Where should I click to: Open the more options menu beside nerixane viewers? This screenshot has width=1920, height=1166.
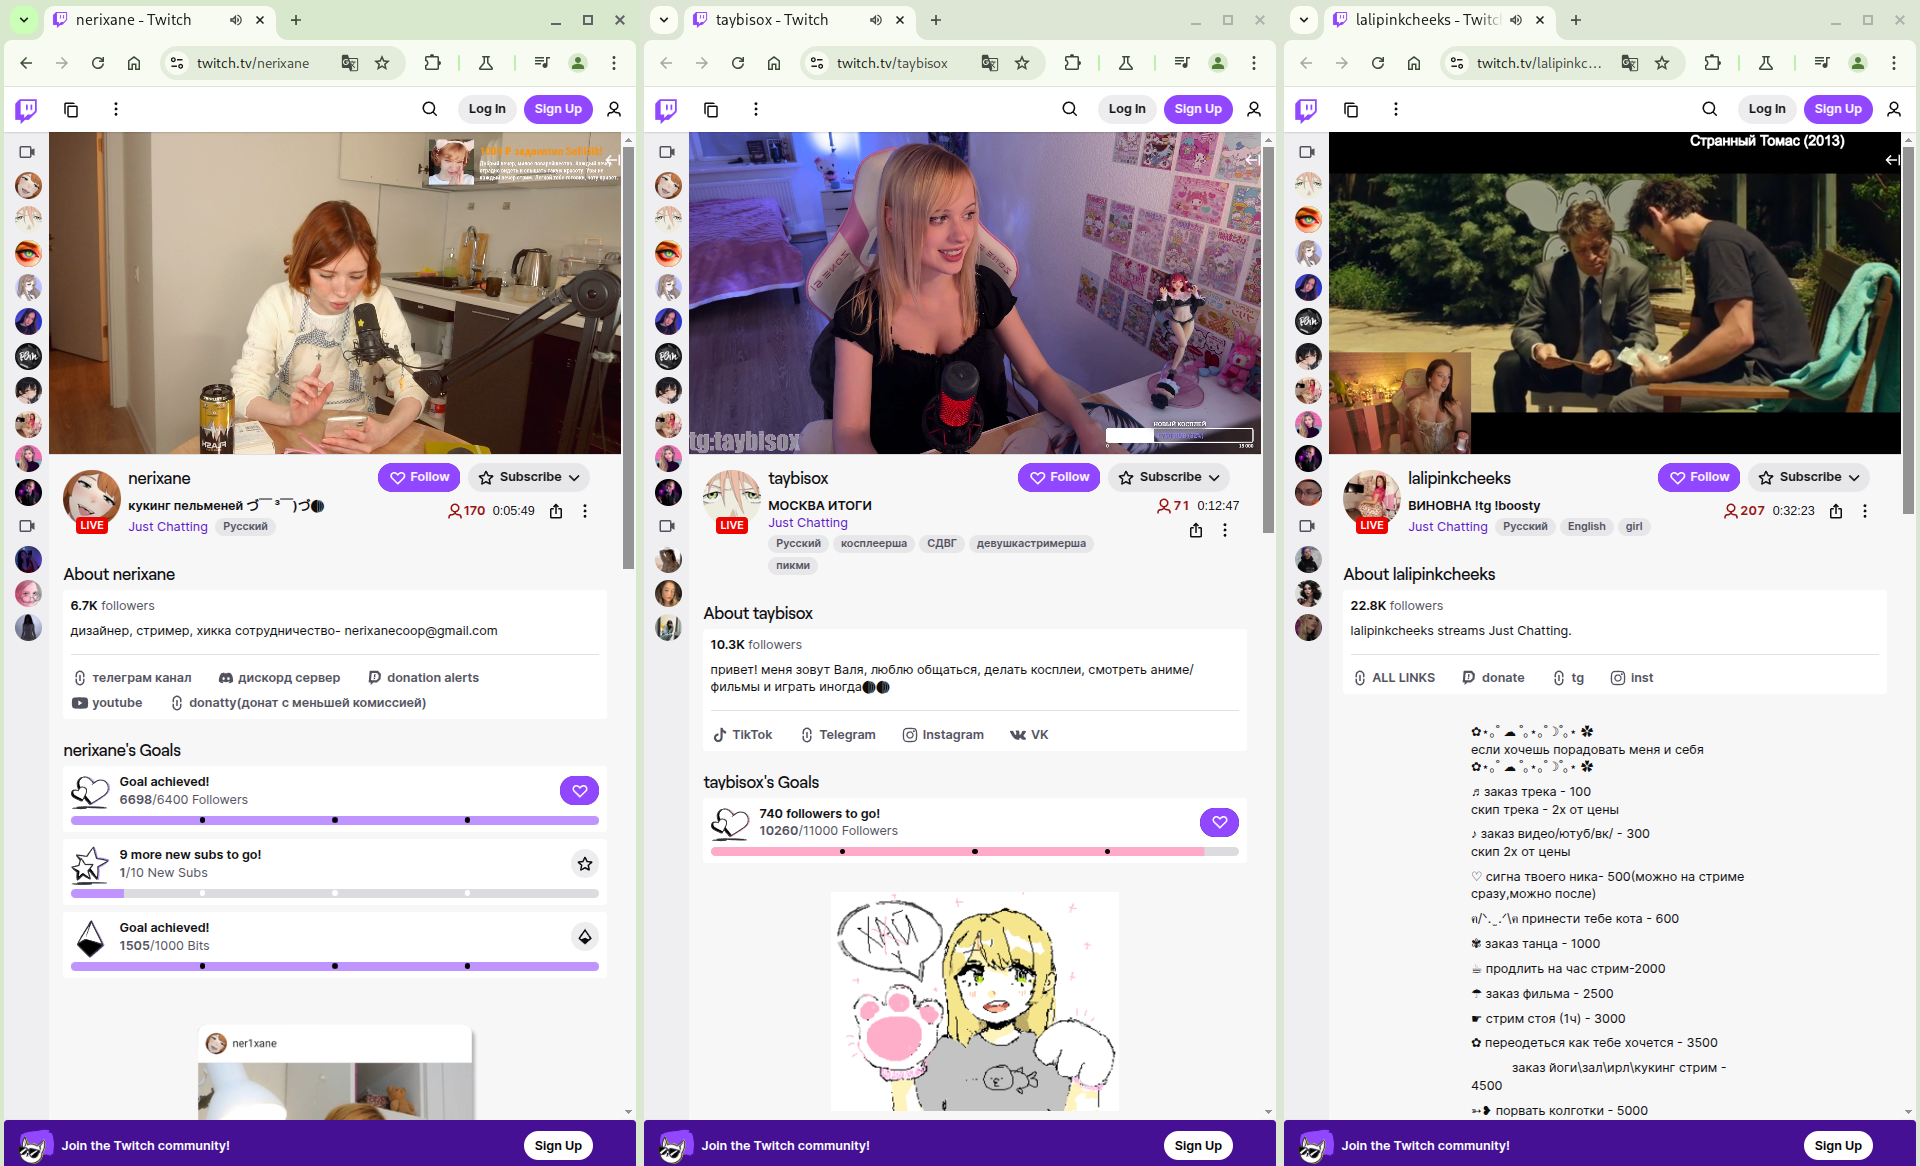click(x=585, y=511)
